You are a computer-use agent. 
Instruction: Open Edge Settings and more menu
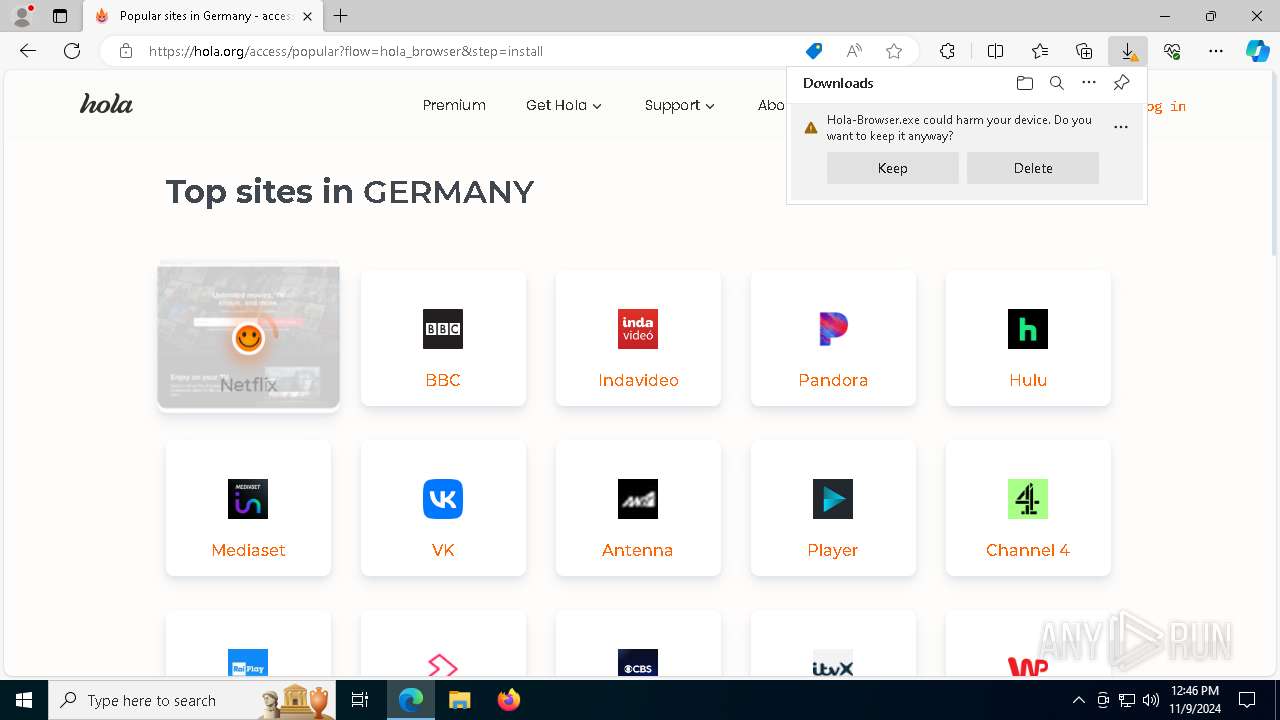1216,51
